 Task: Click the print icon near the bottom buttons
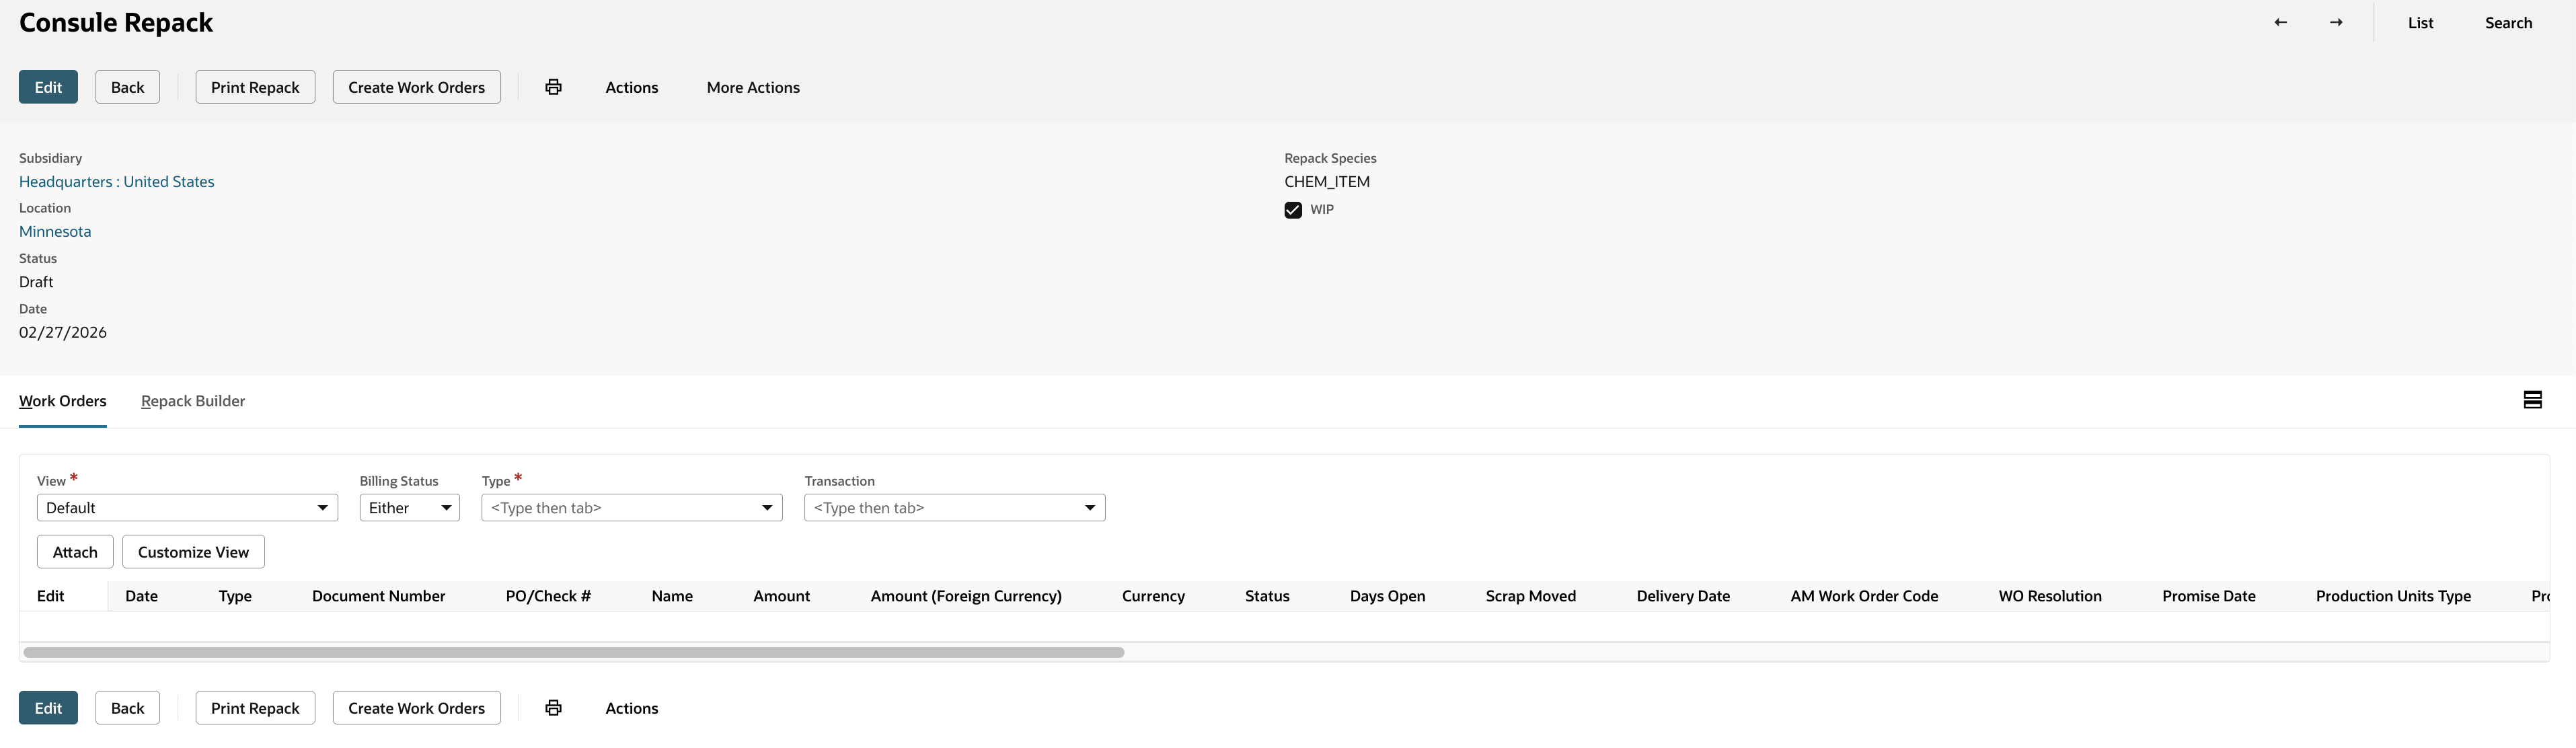(x=553, y=707)
